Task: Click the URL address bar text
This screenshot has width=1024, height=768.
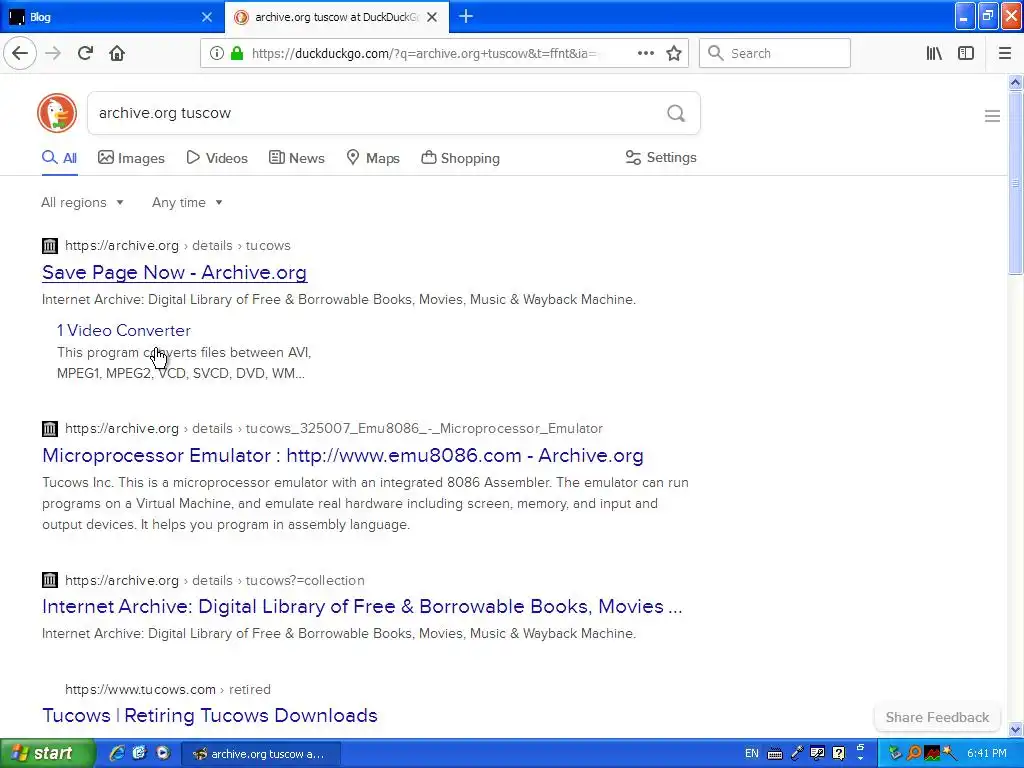Action: [424, 54]
